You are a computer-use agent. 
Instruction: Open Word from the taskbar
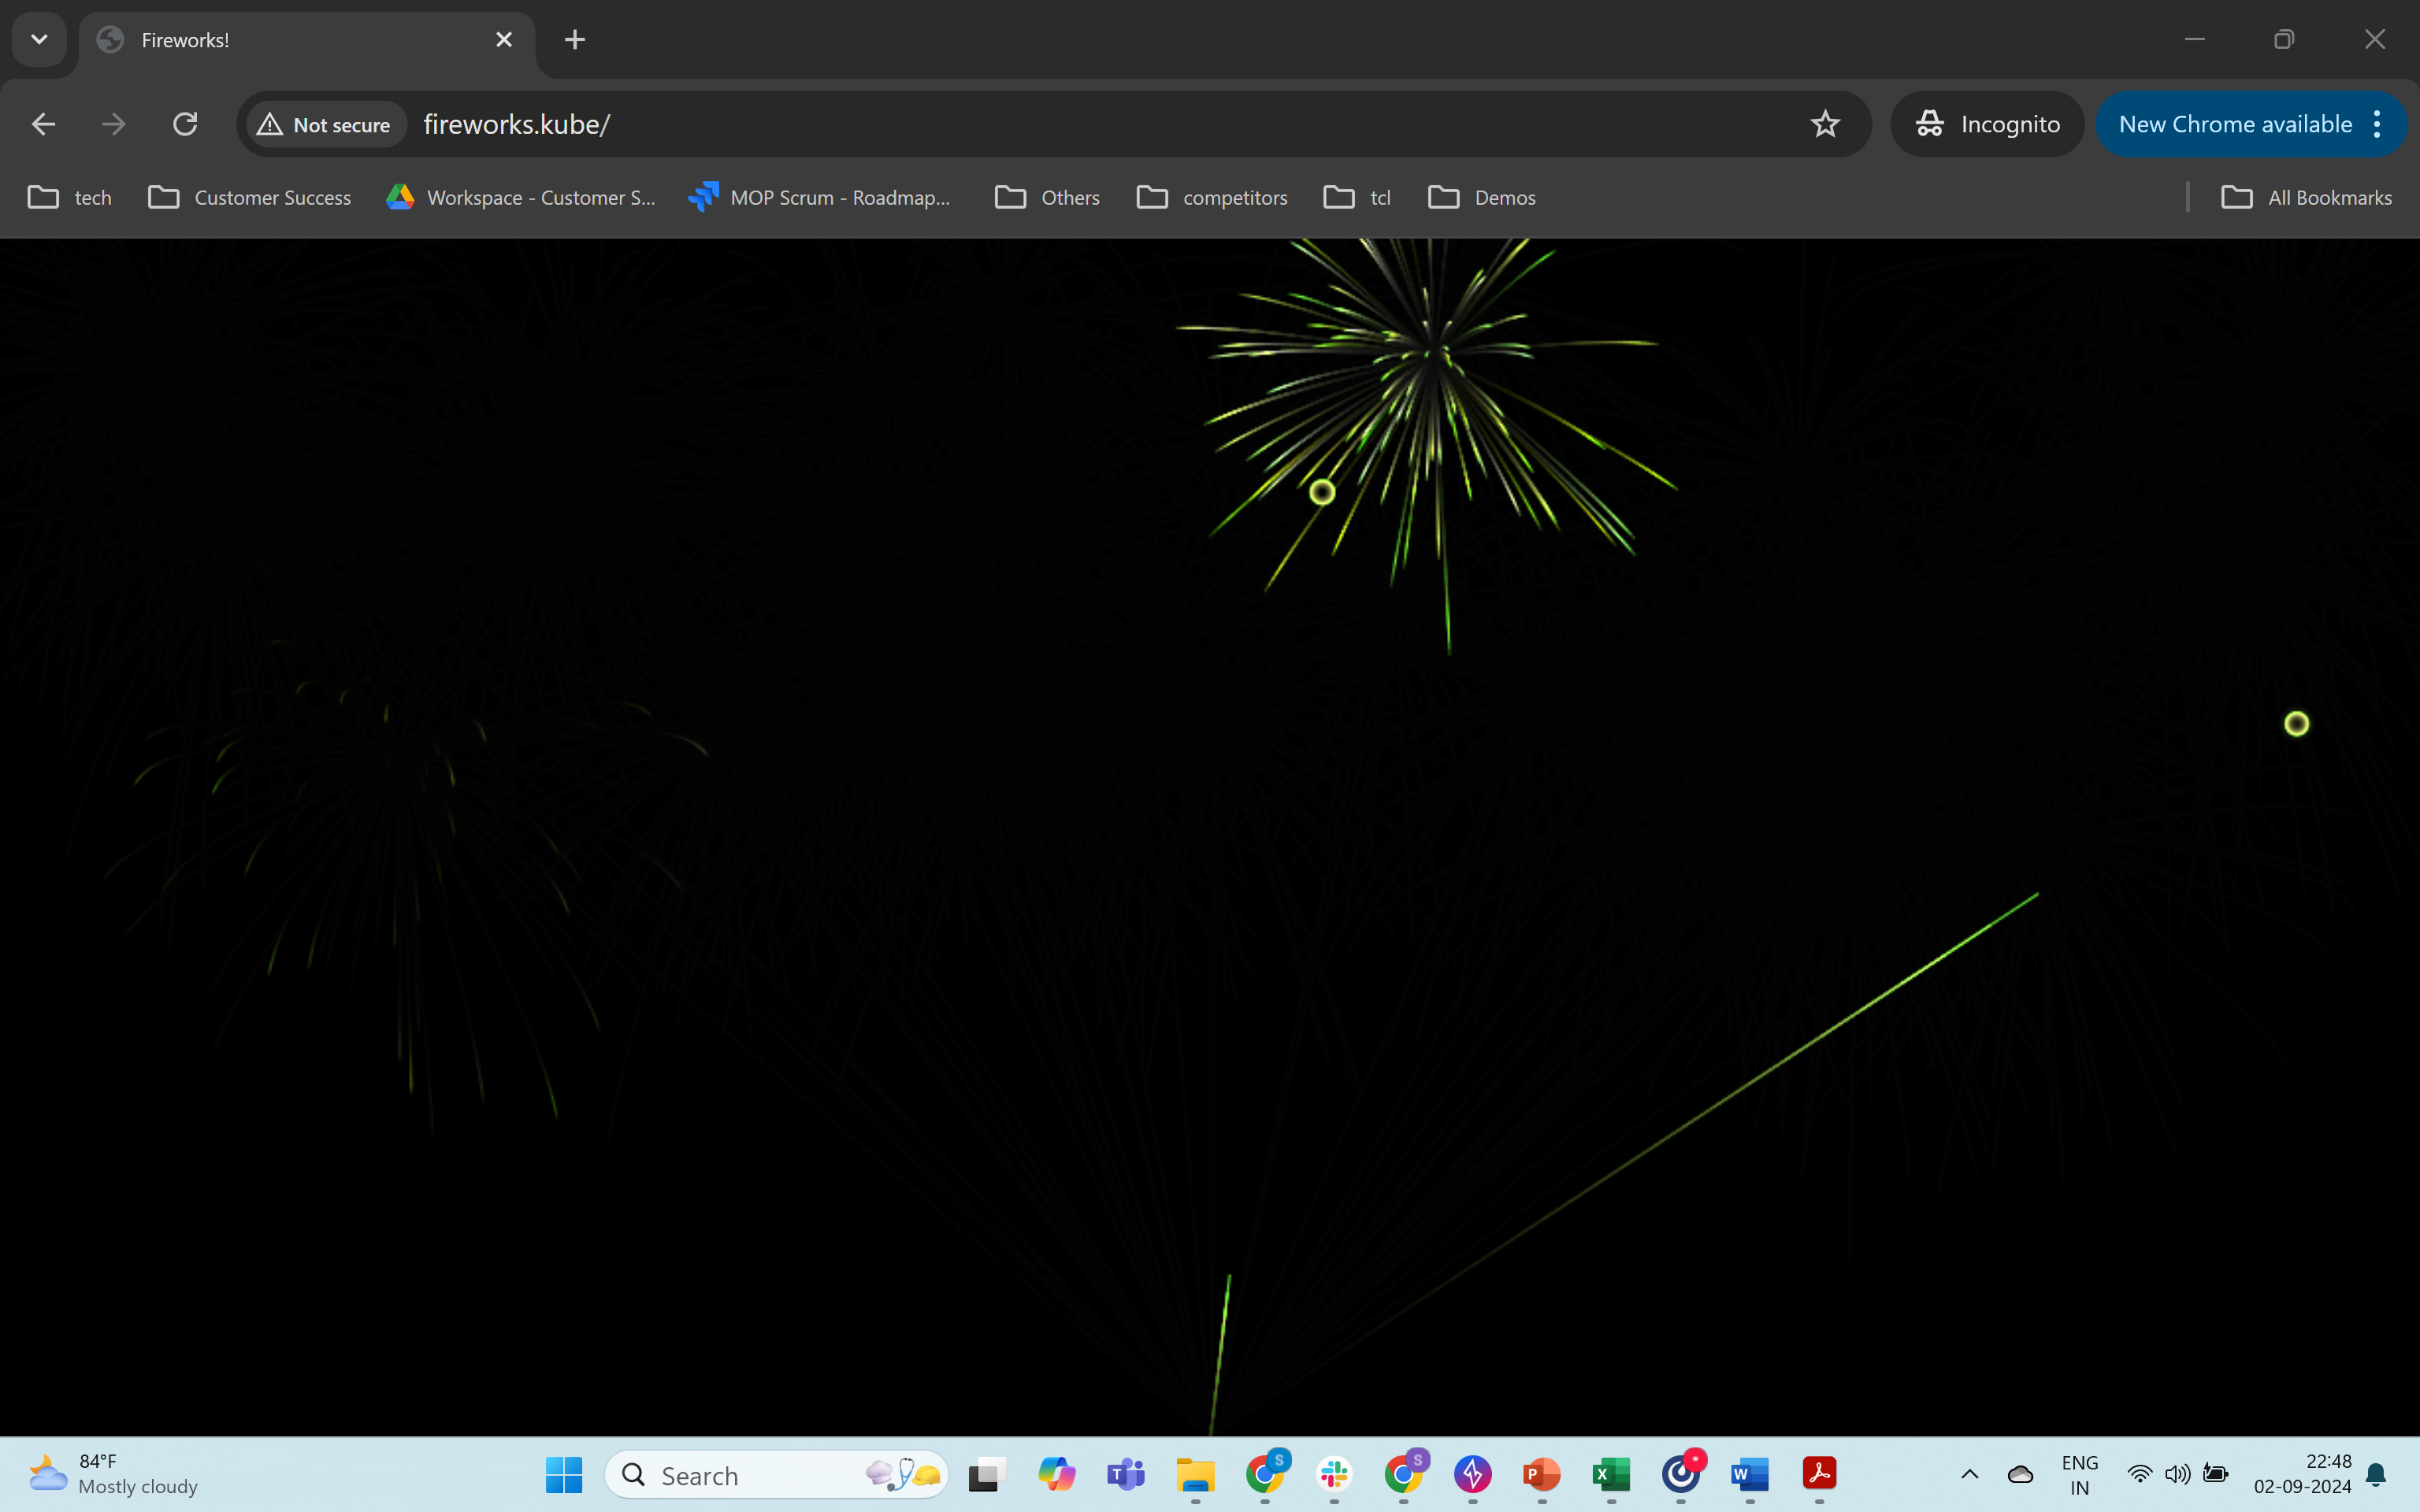(1750, 1474)
